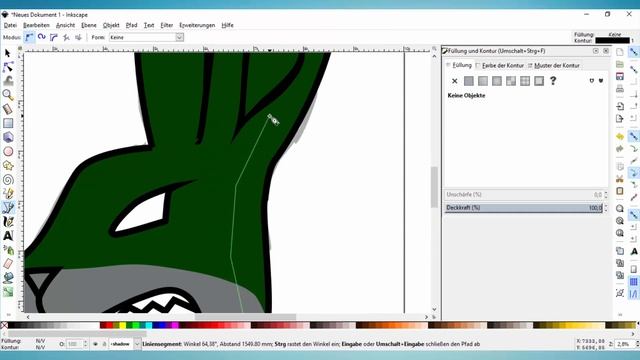Open the Bearbeiten menu
This screenshot has height=360, width=640.
(x=36, y=25)
